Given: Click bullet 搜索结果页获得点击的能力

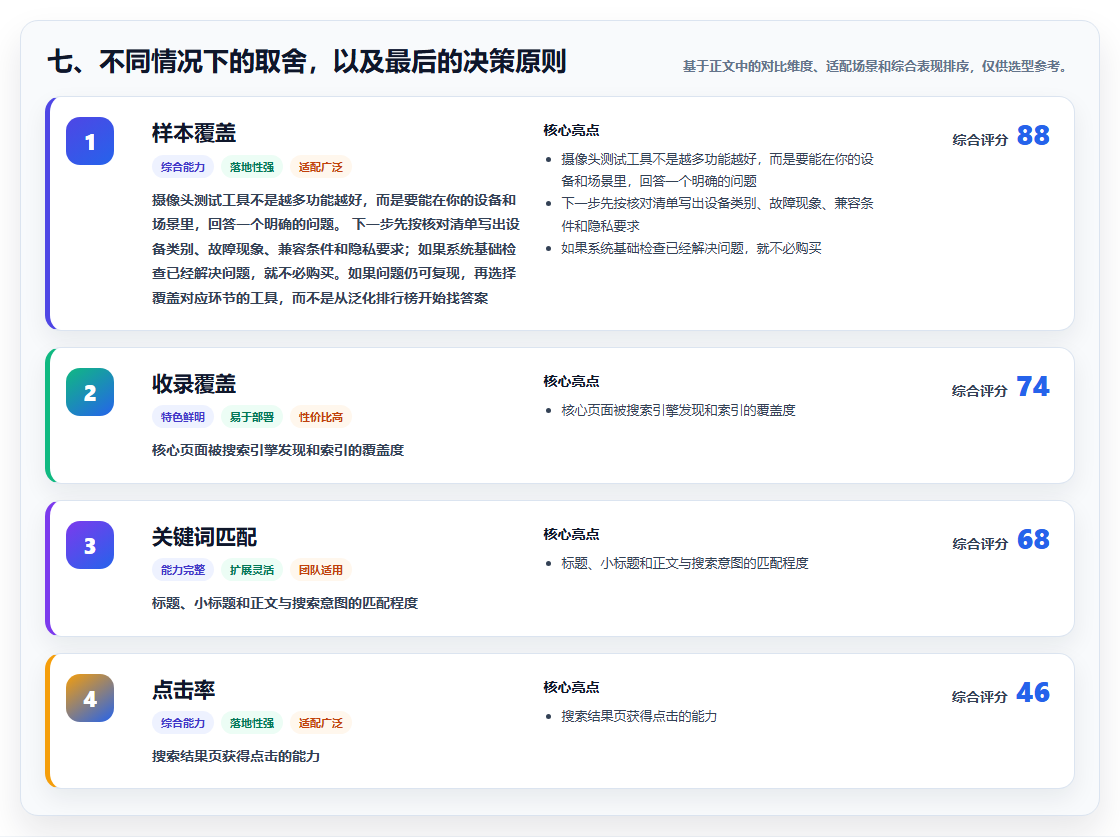Looking at the screenshot, I should tap(639, 716).
